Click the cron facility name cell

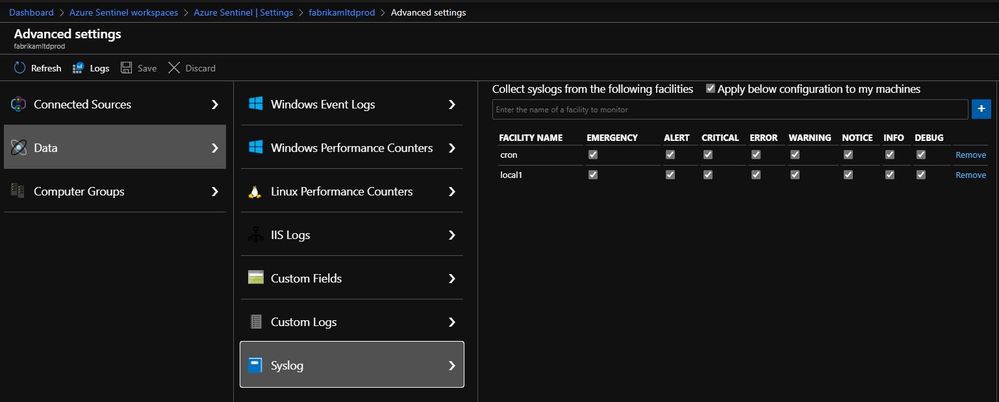[x=508, y=155]
